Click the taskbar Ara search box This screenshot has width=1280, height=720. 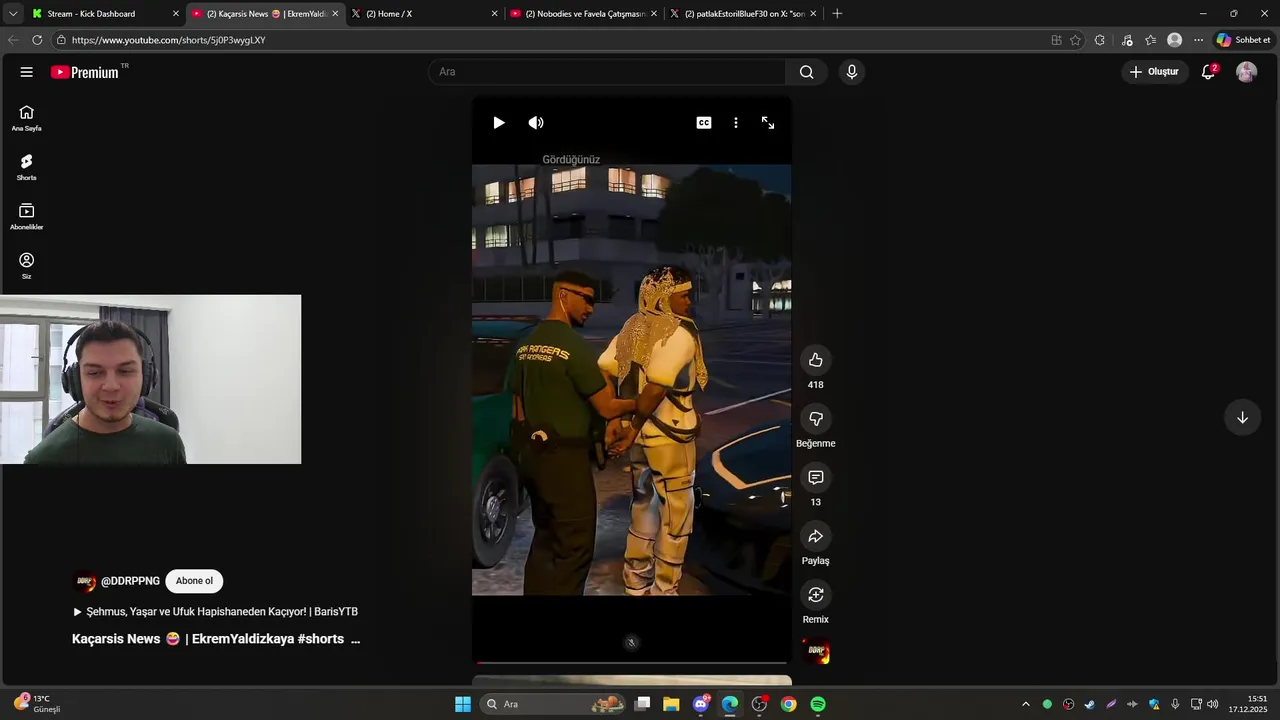pyautogui.click(x=553, y=704)
